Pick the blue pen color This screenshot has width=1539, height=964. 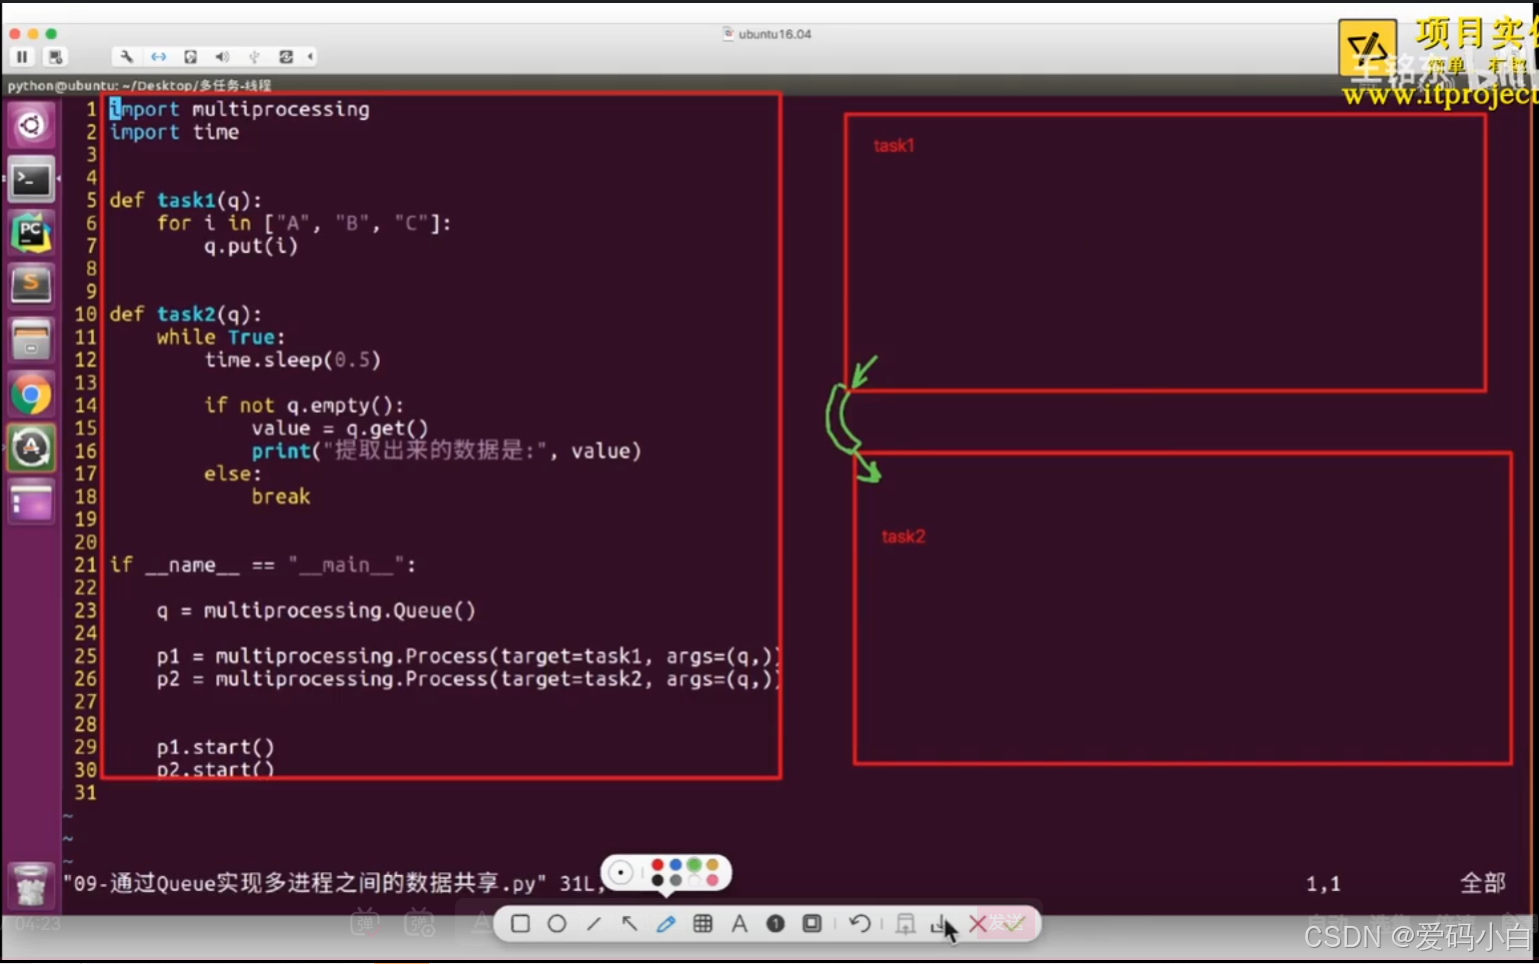(x=675, y=864)
